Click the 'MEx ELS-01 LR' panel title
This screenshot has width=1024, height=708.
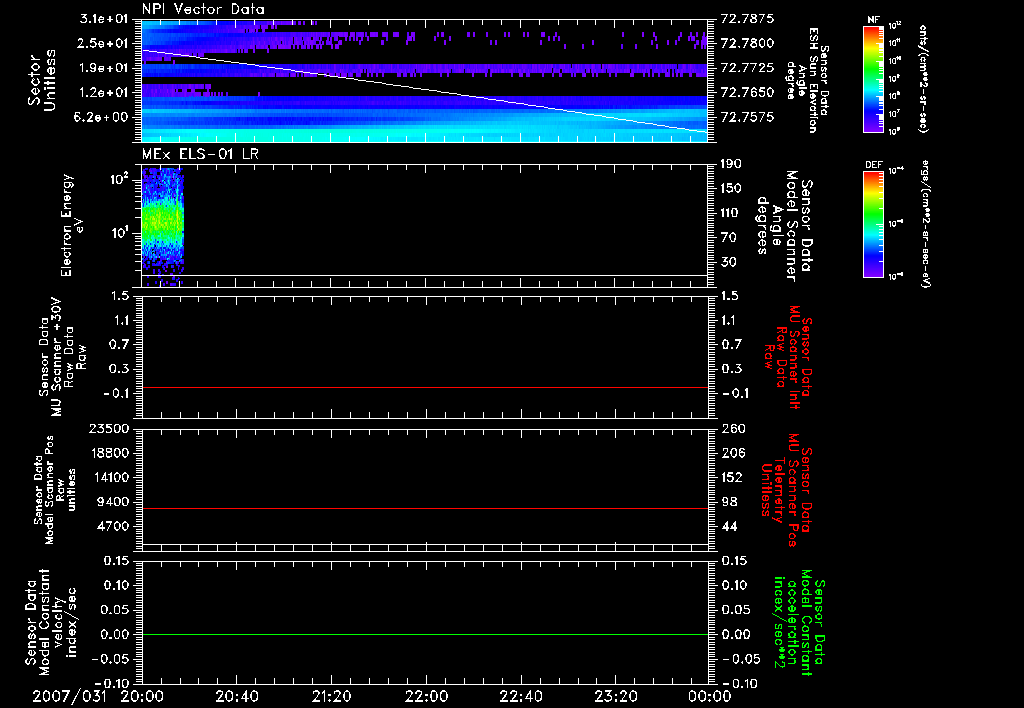click(x=200, y=153)
